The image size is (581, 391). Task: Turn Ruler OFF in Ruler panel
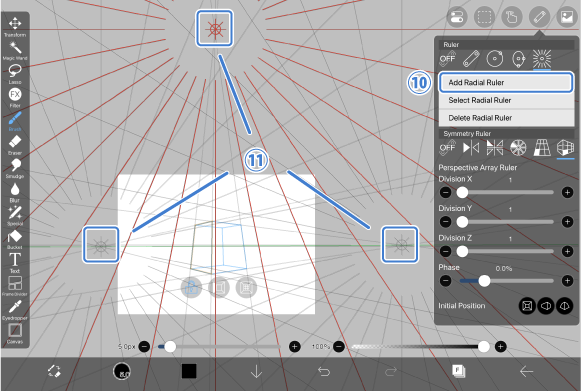pyautogui.click(x=447, y=59)
